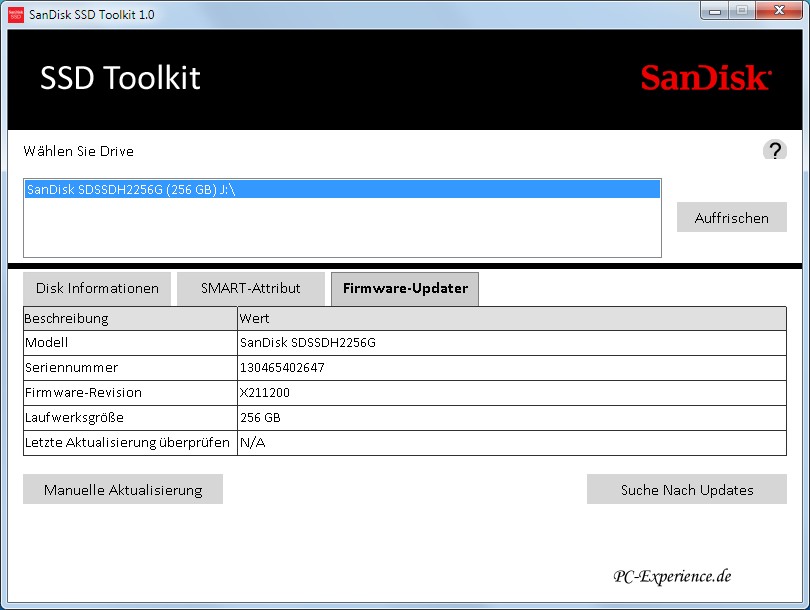Click the Wählen Sie Drive label
This screenshot has height=610, width=810.
click(x=79, y=151)
